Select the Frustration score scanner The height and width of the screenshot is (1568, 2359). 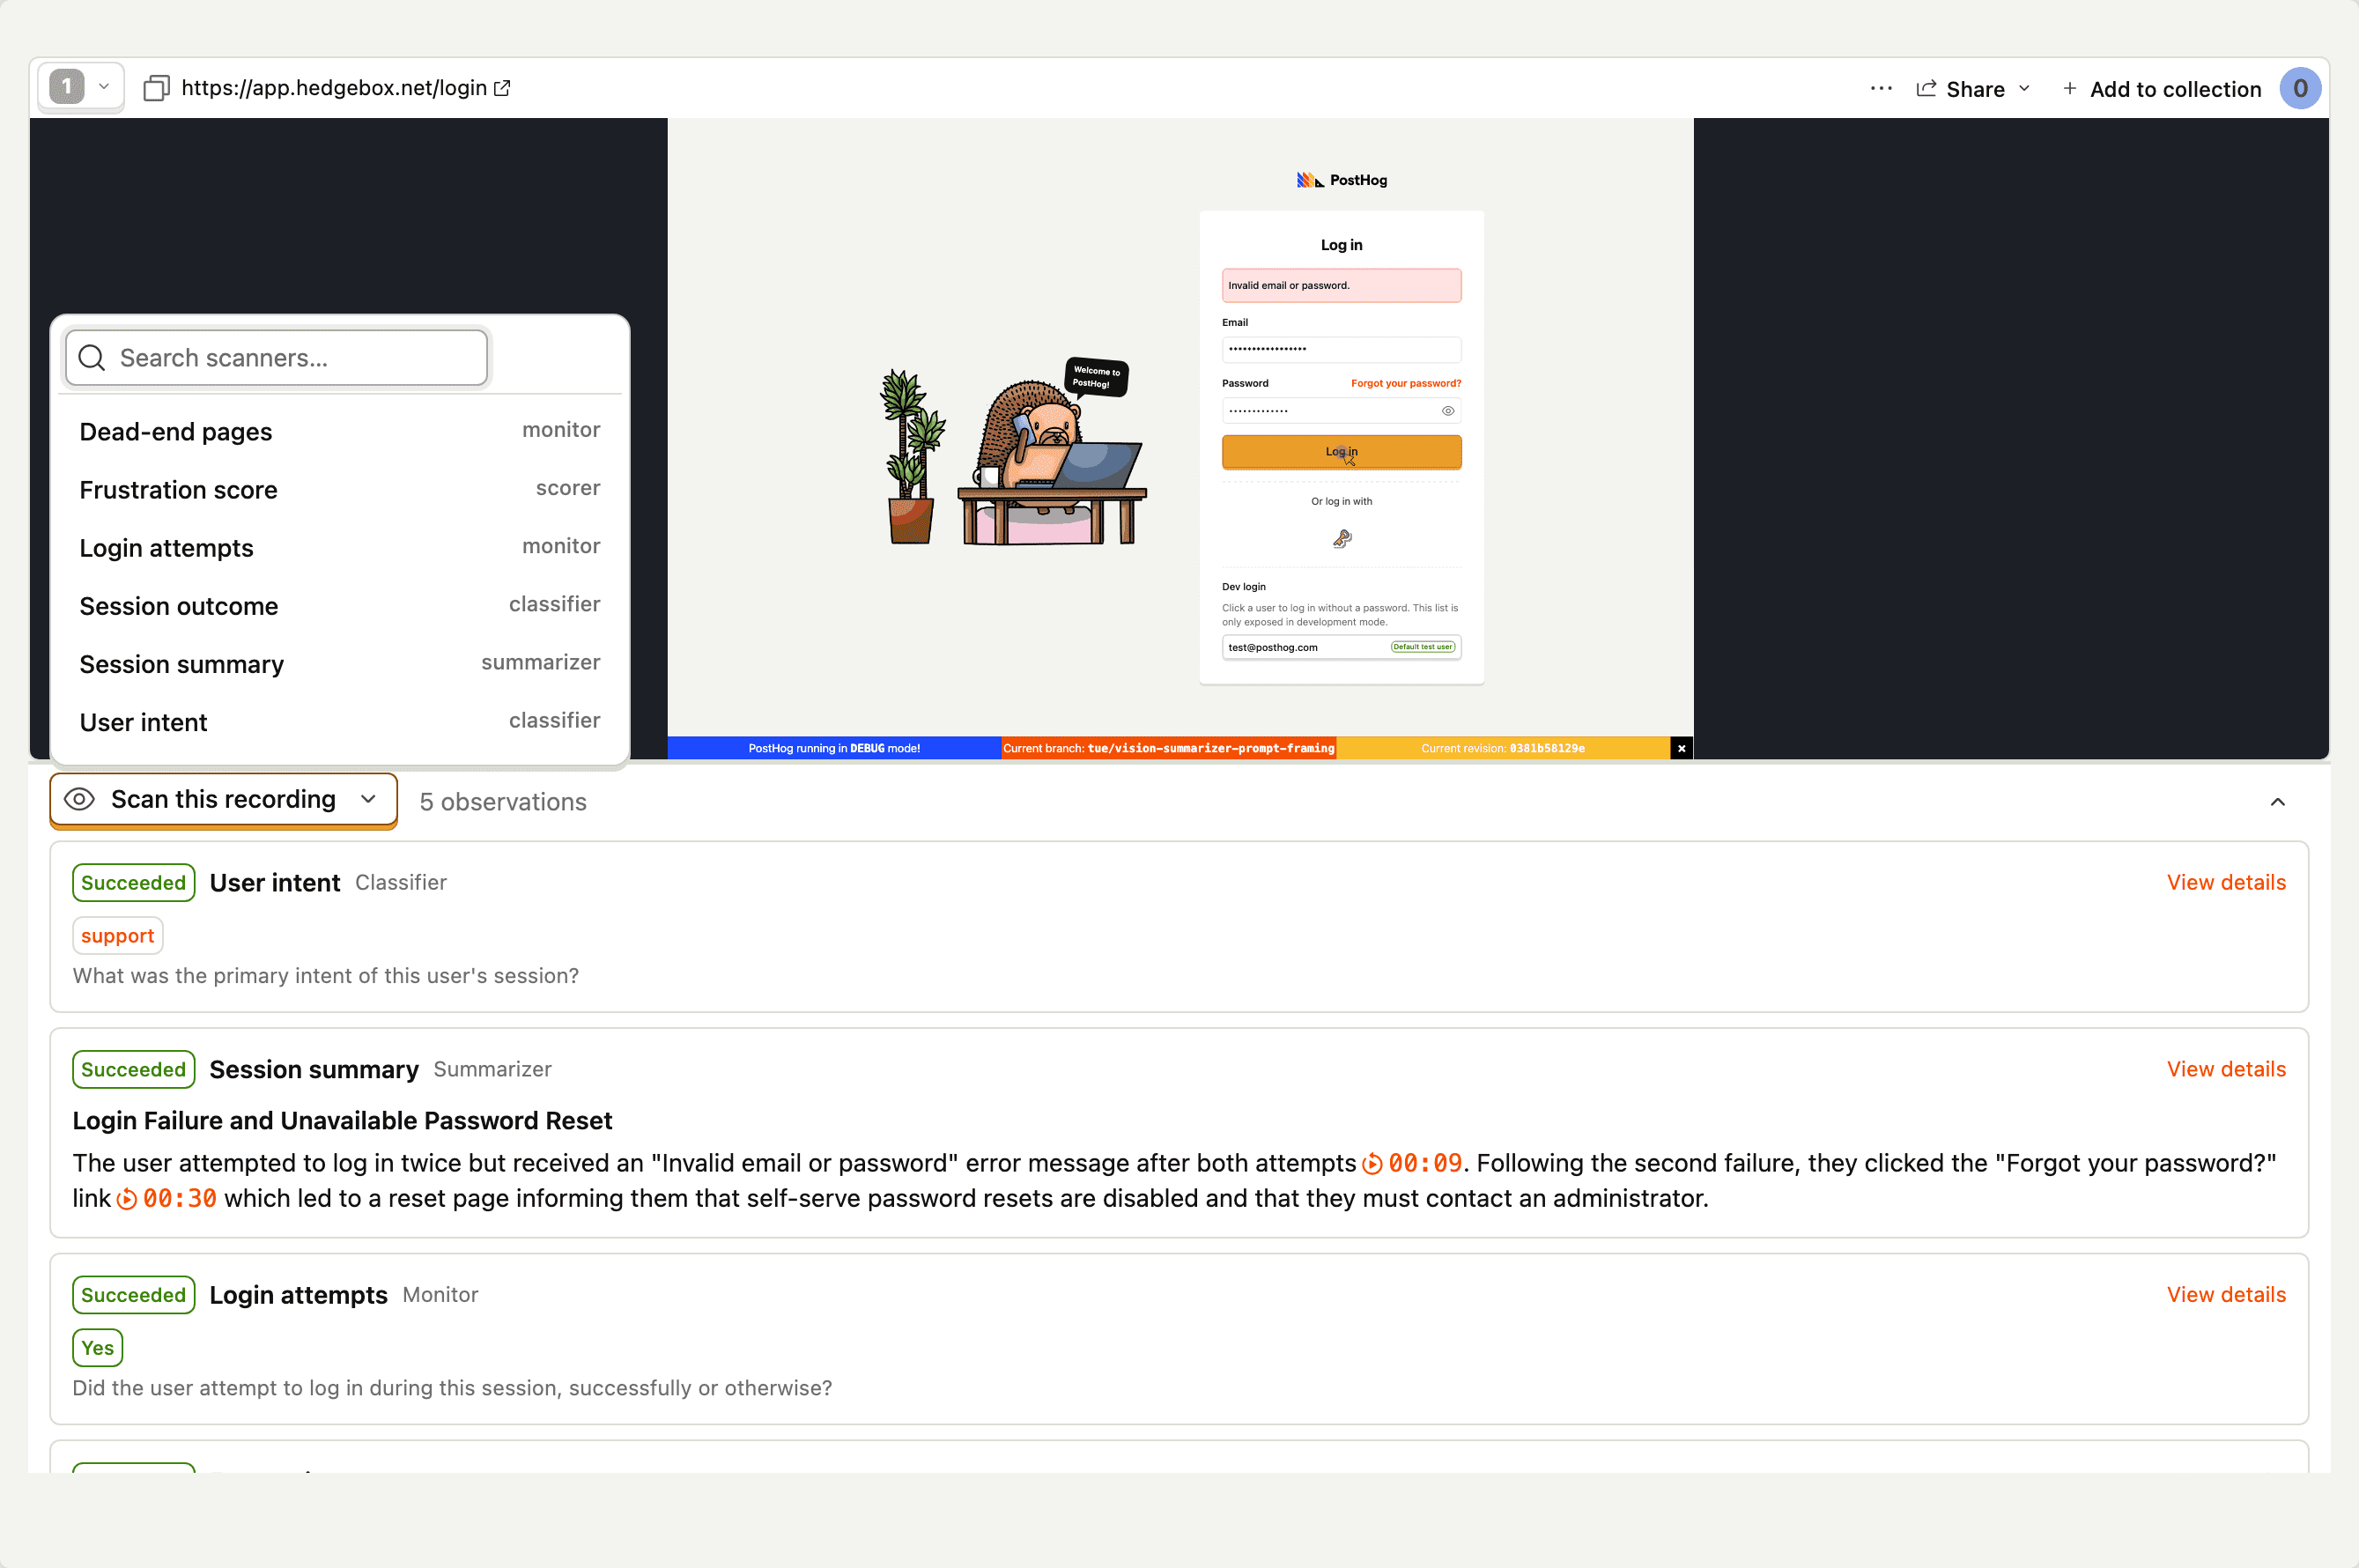click(339, 489)
